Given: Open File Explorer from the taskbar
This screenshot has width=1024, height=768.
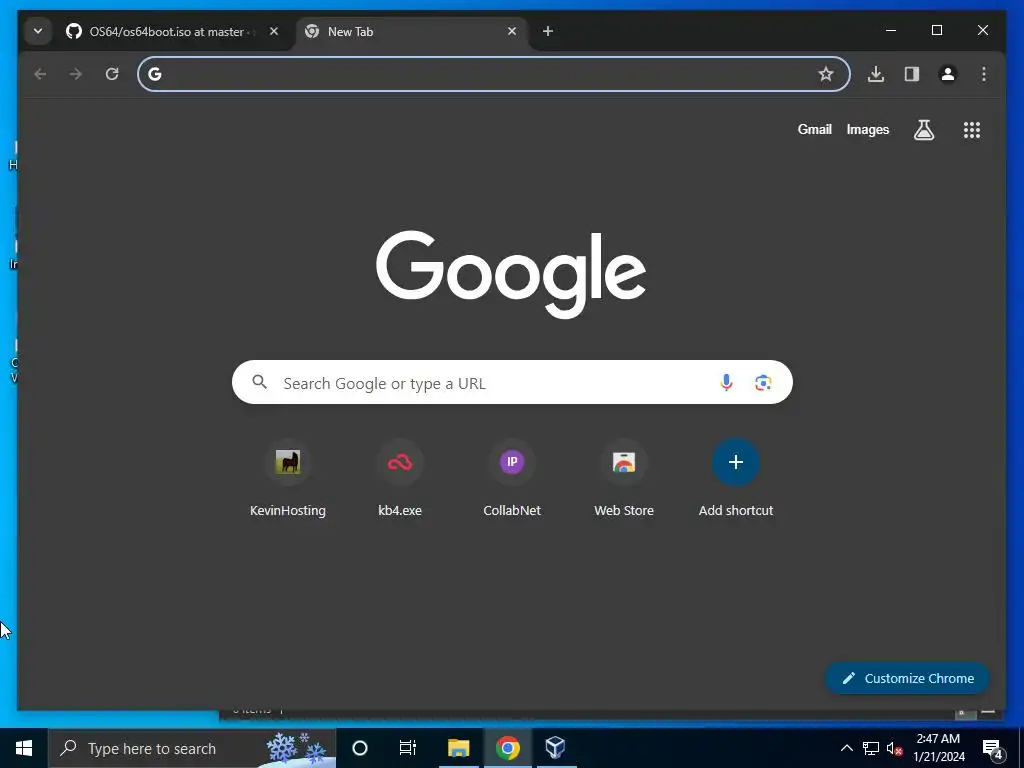Looking at the screenshot, I should 458,748.
